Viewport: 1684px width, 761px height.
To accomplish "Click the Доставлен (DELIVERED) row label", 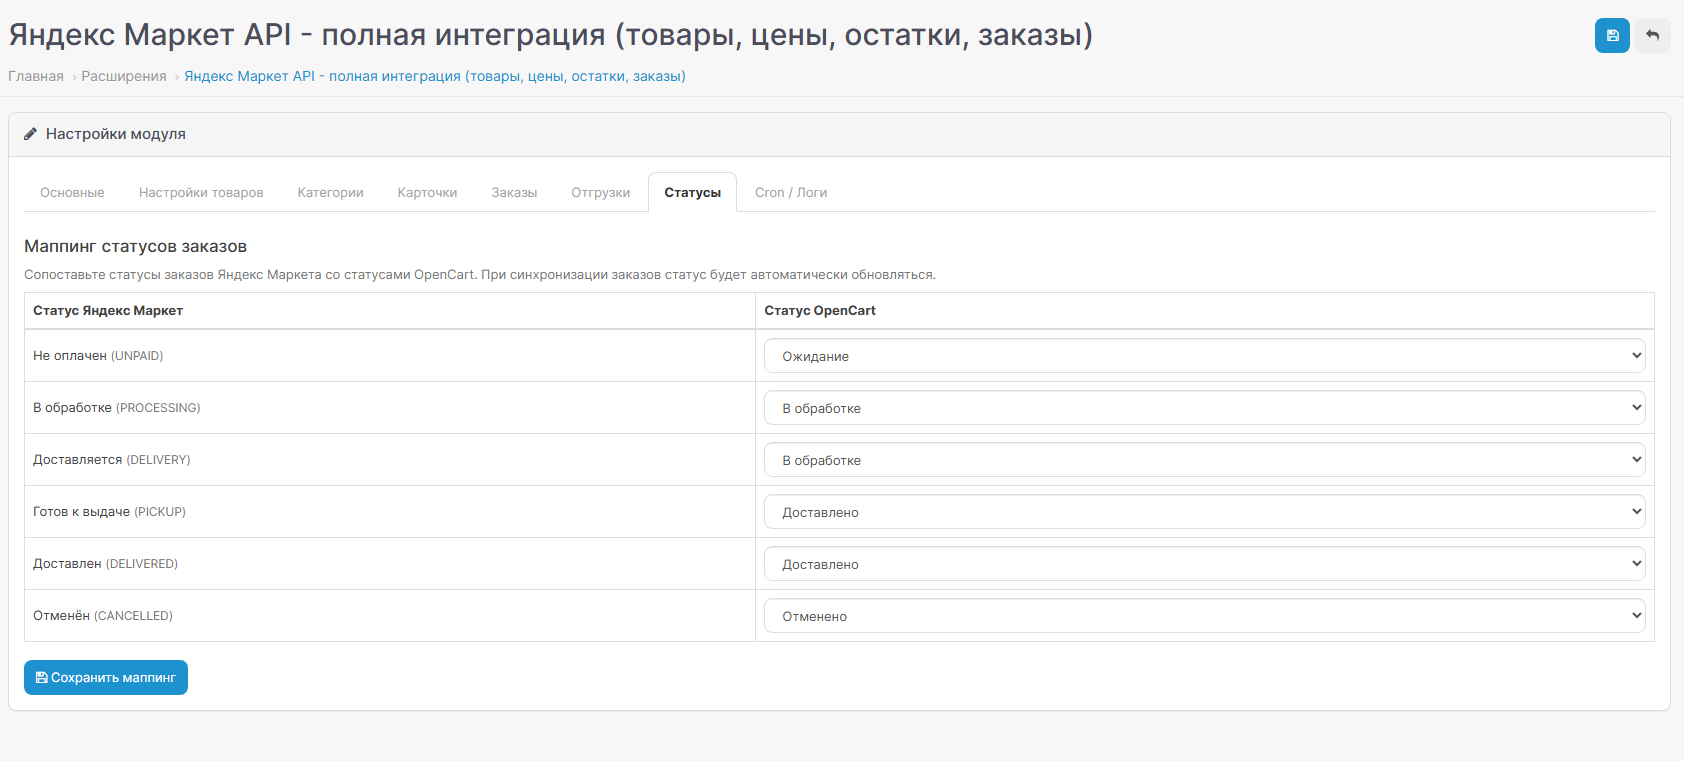I will pos(105,564).
